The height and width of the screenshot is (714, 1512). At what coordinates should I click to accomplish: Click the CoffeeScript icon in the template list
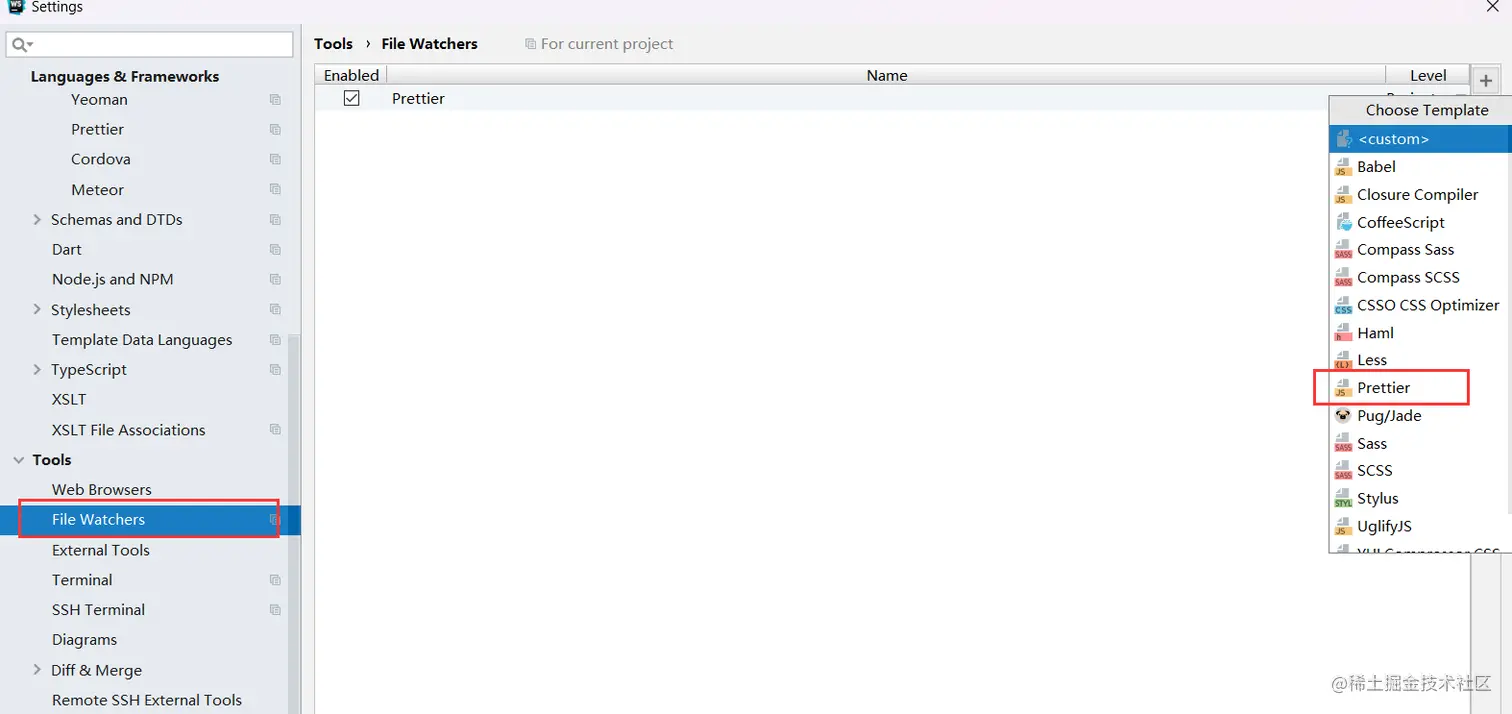click(x=1344, y=222)
